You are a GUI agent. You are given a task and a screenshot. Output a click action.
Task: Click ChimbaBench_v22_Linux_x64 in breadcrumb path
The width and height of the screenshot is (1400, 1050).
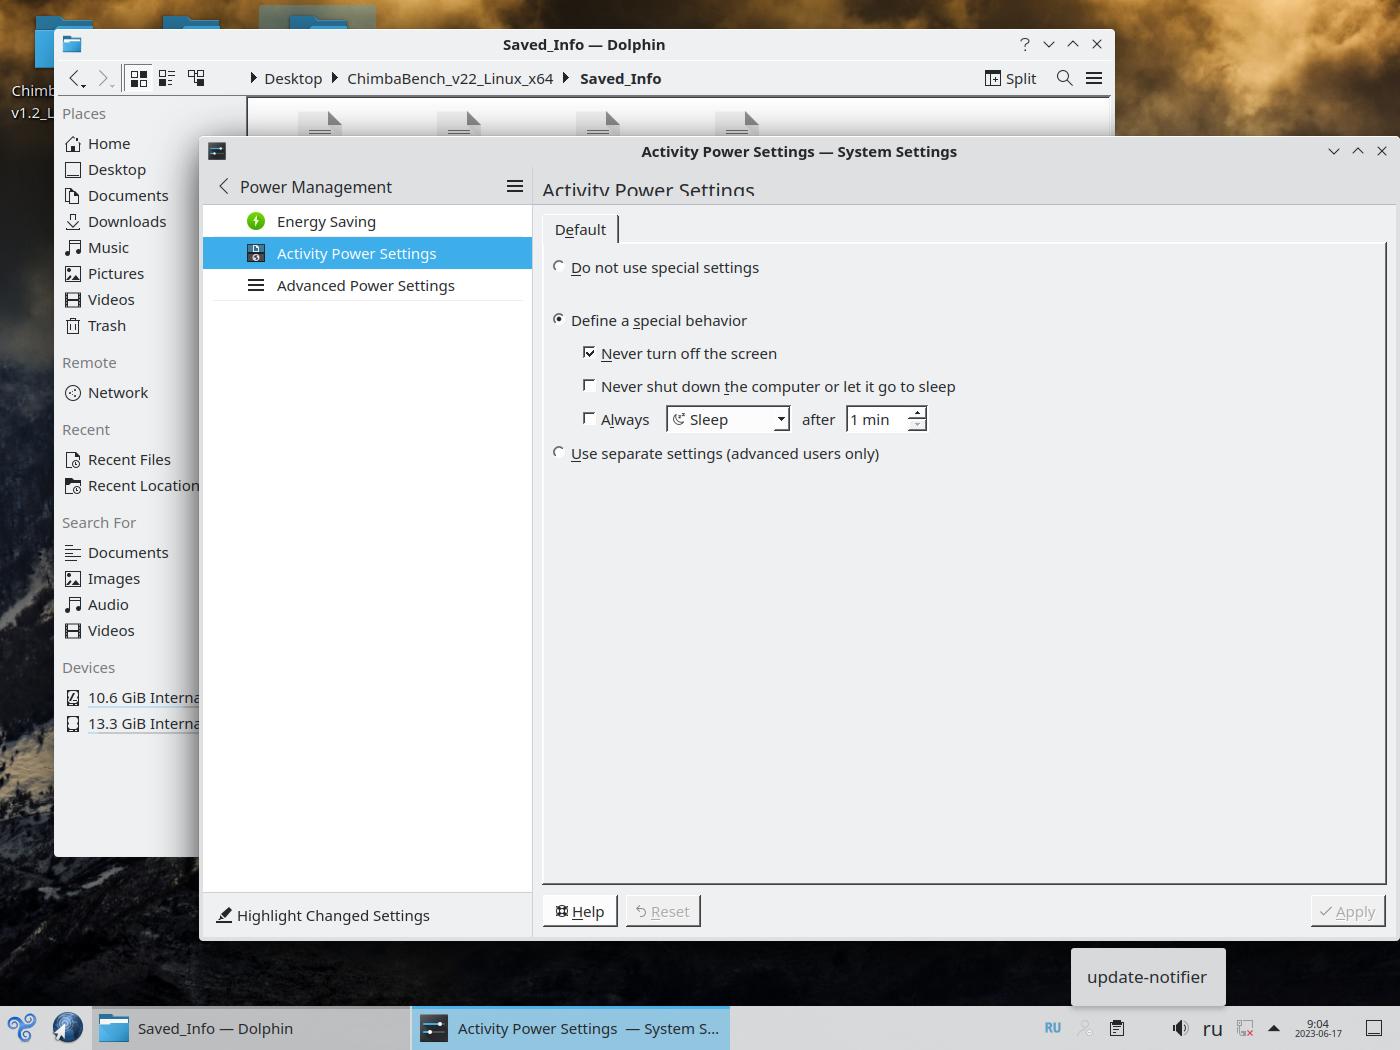tap(450, 78)
